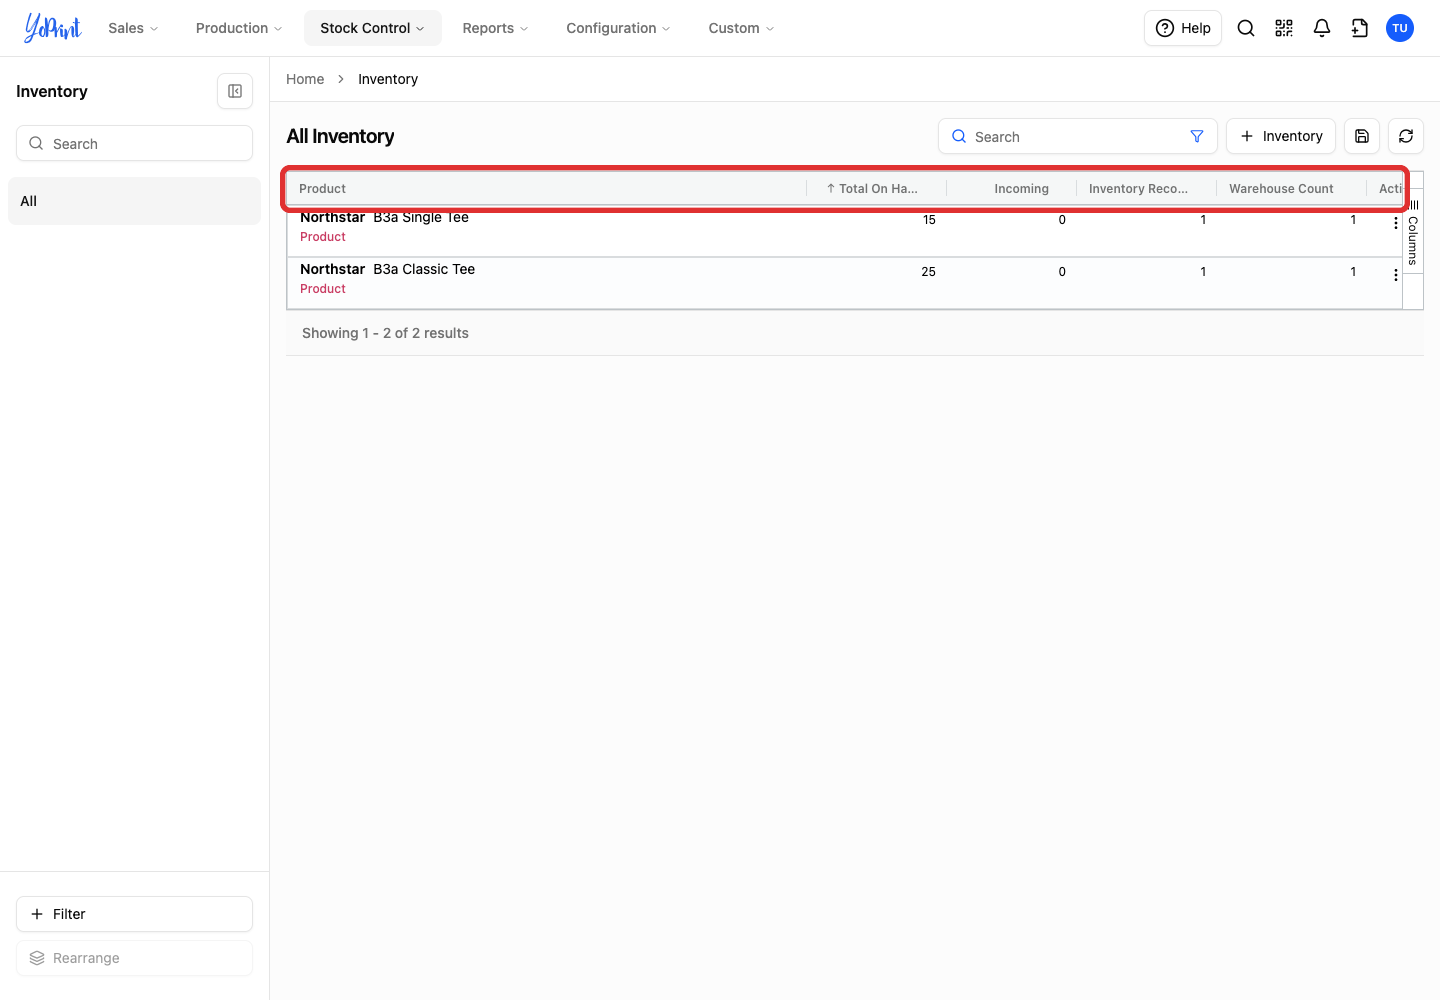Click the document export icon in top bar
The height and width of the screenshot is (1000, 1440).
(1360, 28)
